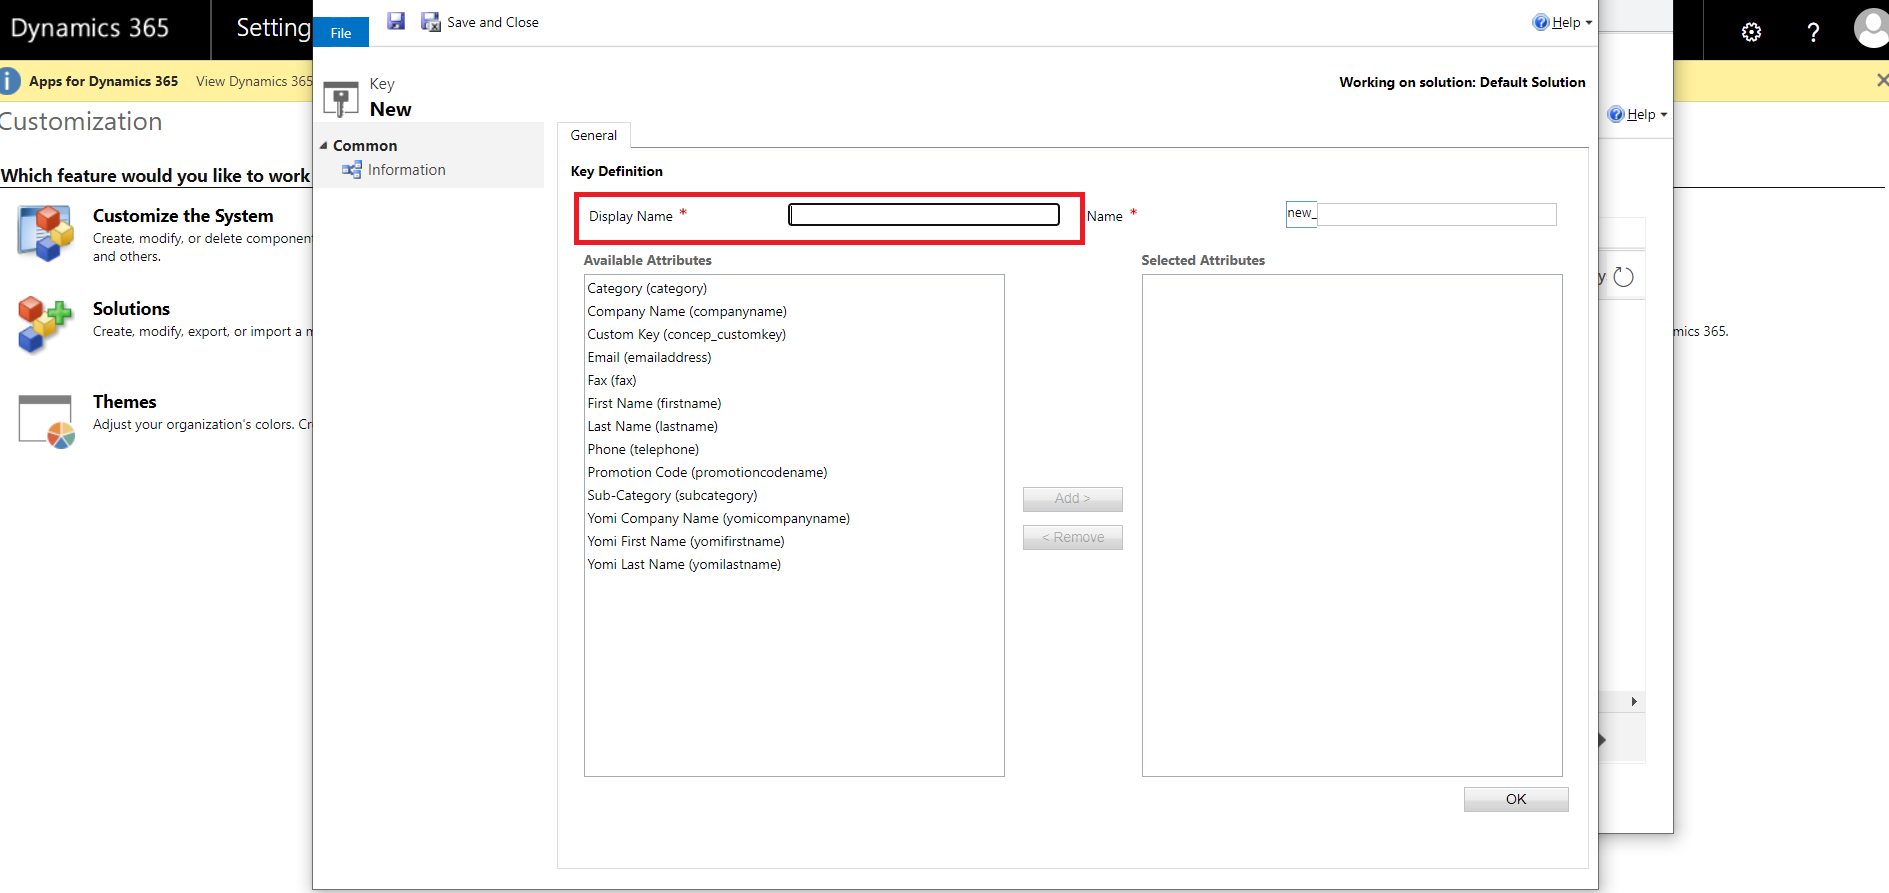
Task: Click the Customize the System icon
Action: [45, 233]
